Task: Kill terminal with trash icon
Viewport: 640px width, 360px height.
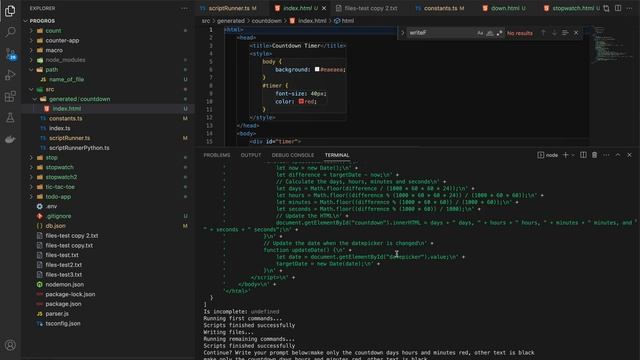Action: pyautogui.click(x=595, y=155)
